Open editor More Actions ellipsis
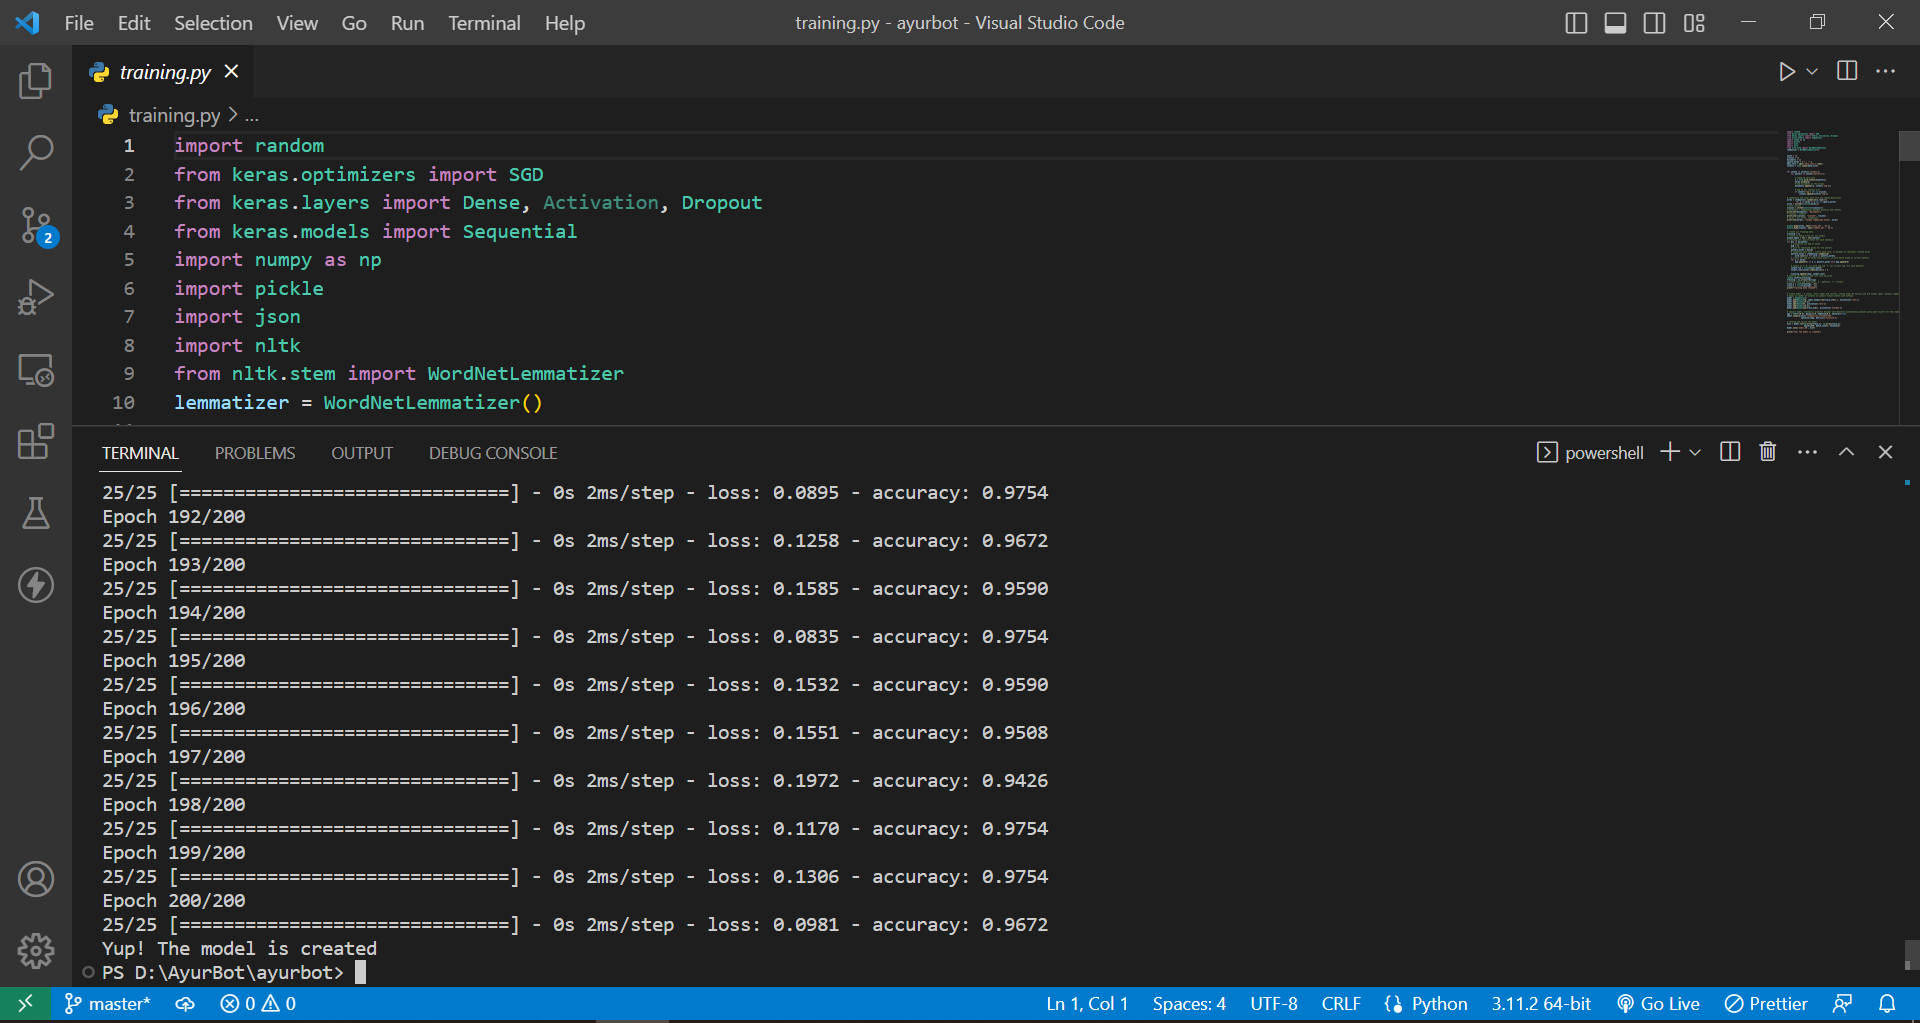1920x1023 pixels. tap(1885, 71)
